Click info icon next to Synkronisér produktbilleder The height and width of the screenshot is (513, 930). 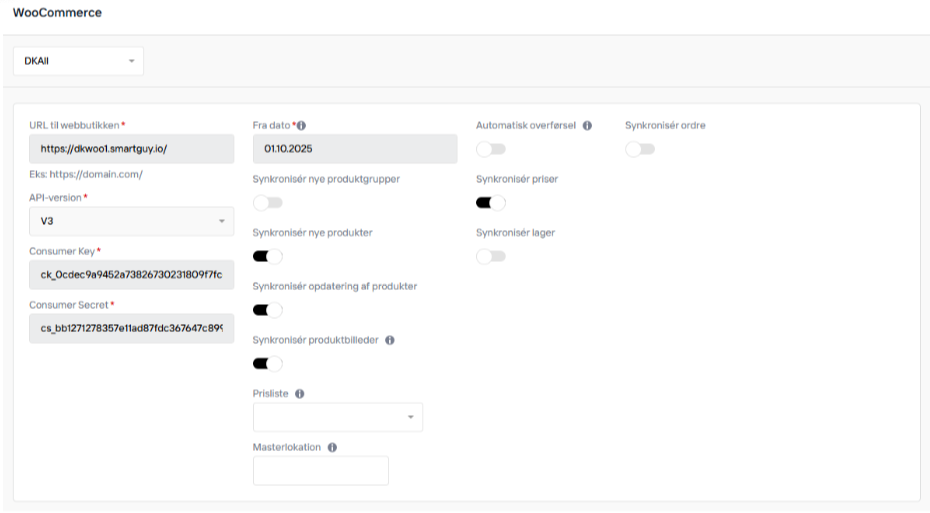click(x=390, y=340)
